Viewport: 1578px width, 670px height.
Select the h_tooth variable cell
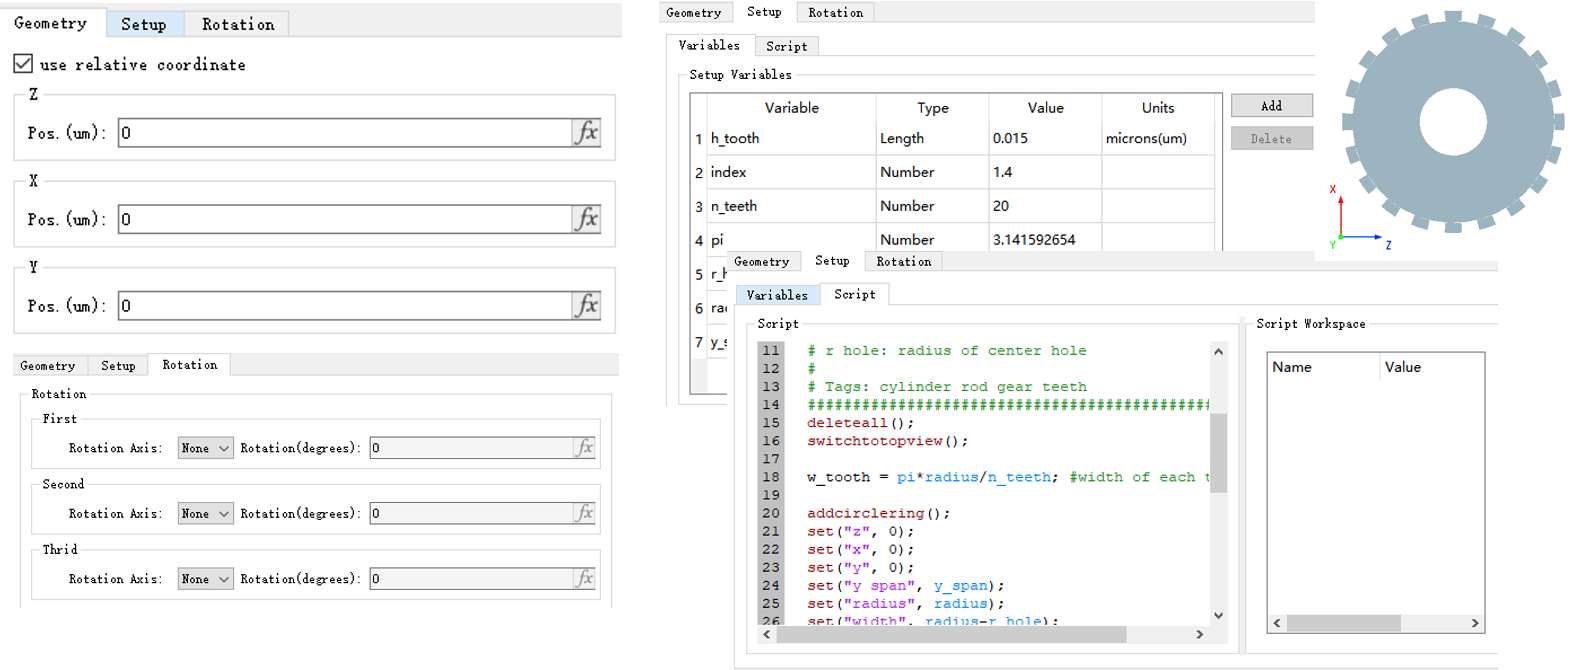(791, 138)
